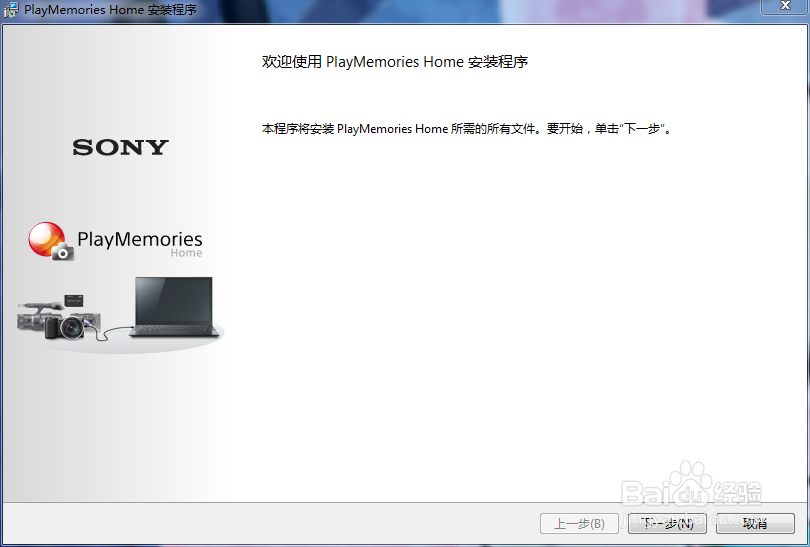Click the PlayMemories Home logo text
This screenshot has height=547, width=810.
(x=139, y=243)
